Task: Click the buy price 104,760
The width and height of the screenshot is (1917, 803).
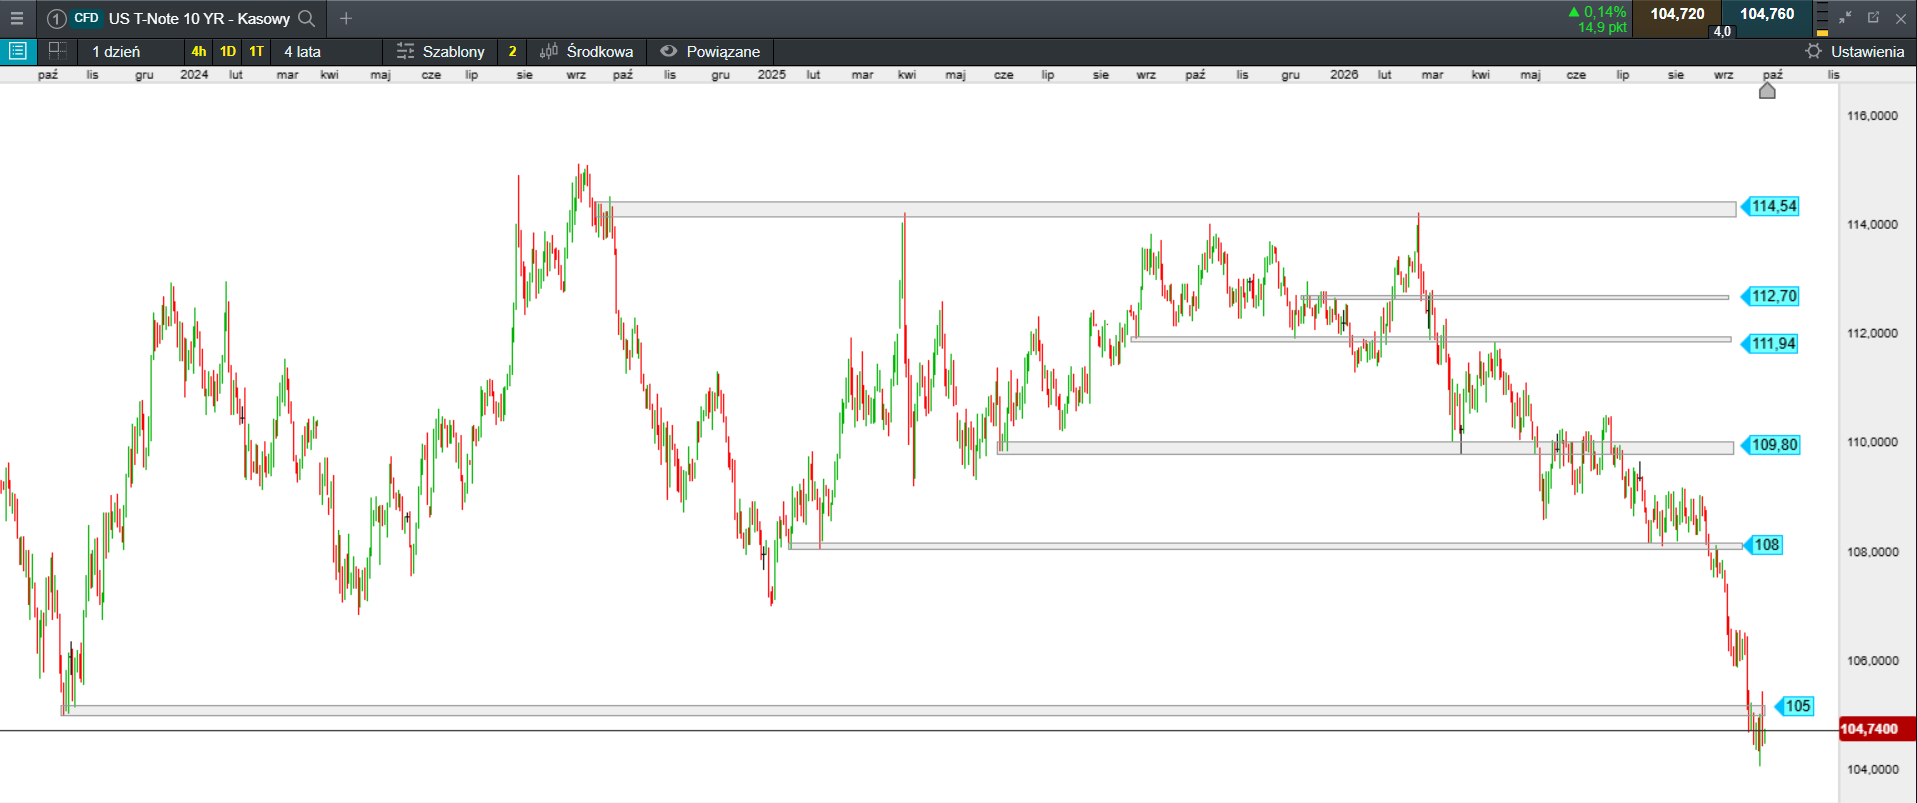Action: pos(1766,14)
